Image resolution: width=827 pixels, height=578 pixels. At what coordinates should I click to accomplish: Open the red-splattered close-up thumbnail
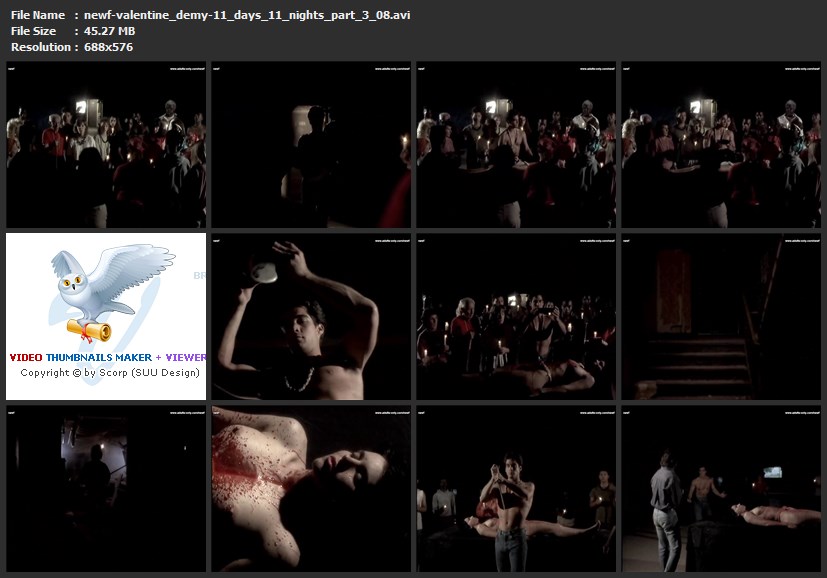(311, 488)
